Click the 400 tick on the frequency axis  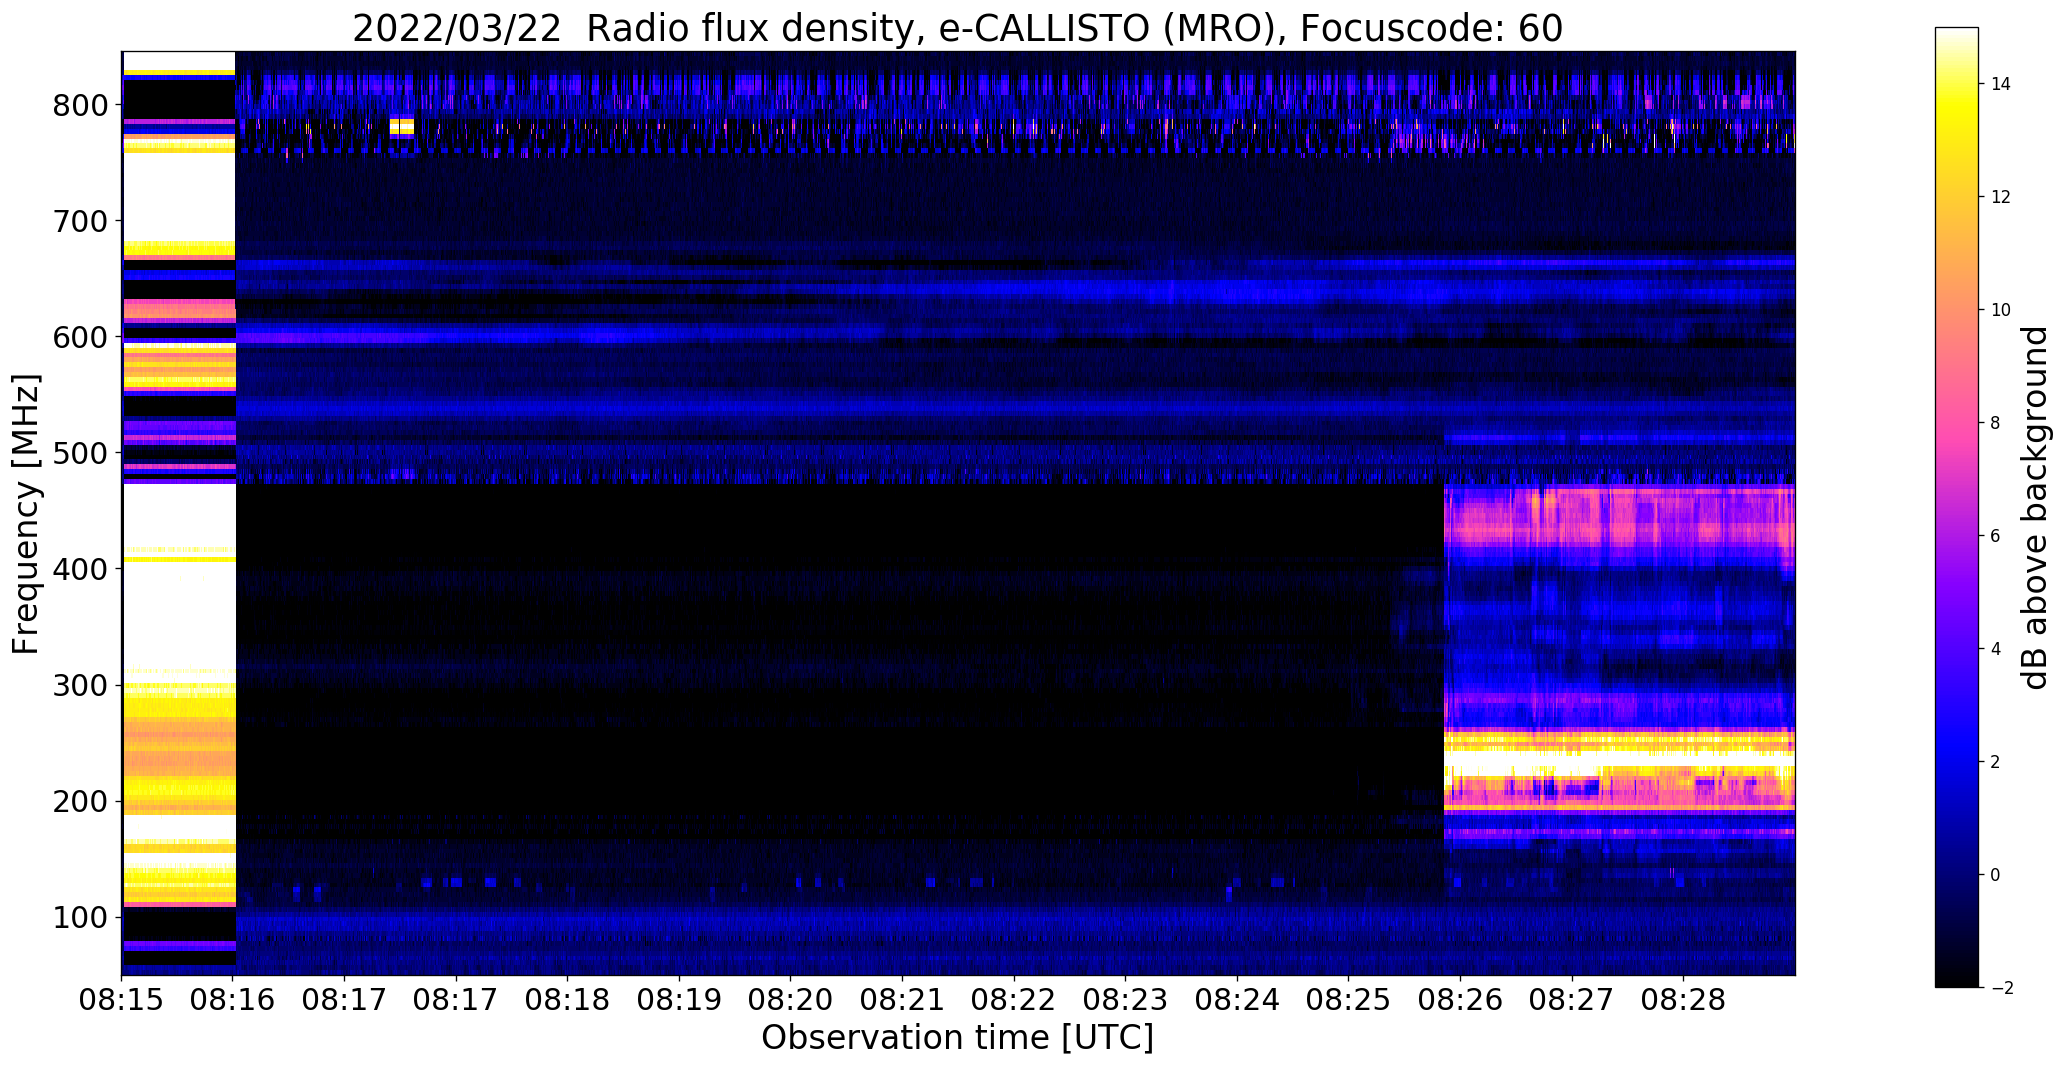click(x=80, y=569)
